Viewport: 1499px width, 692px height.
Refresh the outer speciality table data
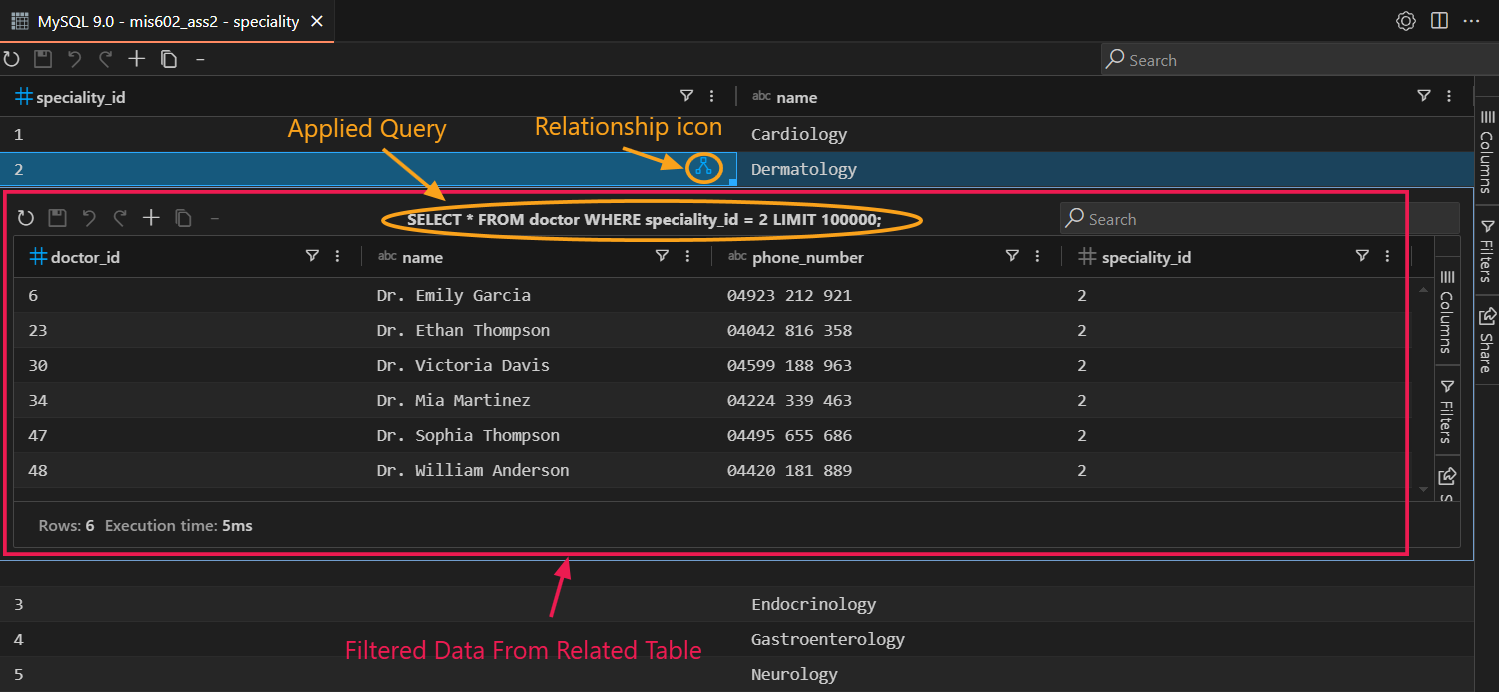pyautogui.click(x=11, y=59)
